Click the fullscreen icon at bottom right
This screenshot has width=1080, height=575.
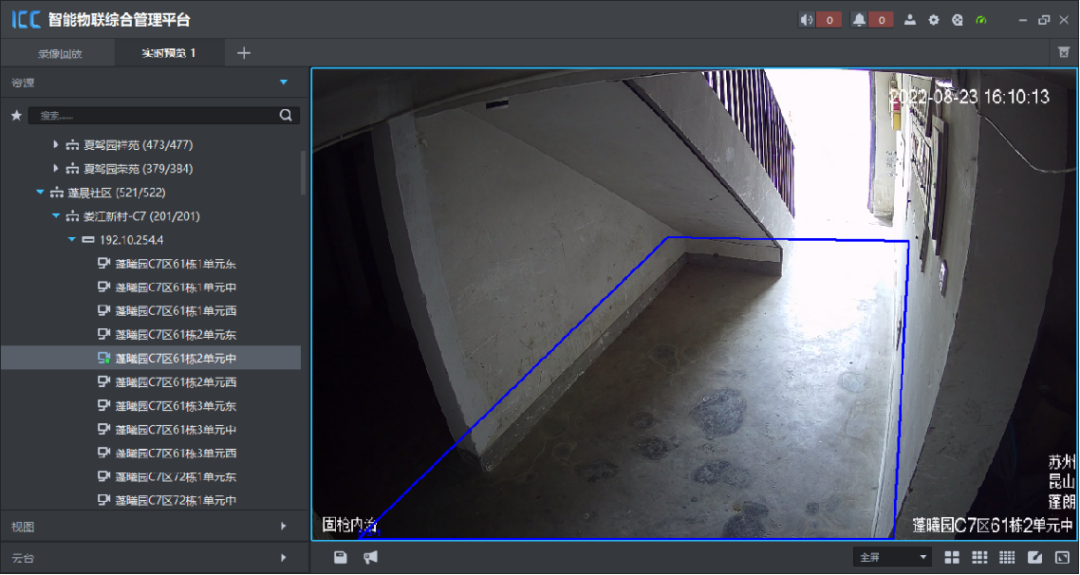[1062, 557]
